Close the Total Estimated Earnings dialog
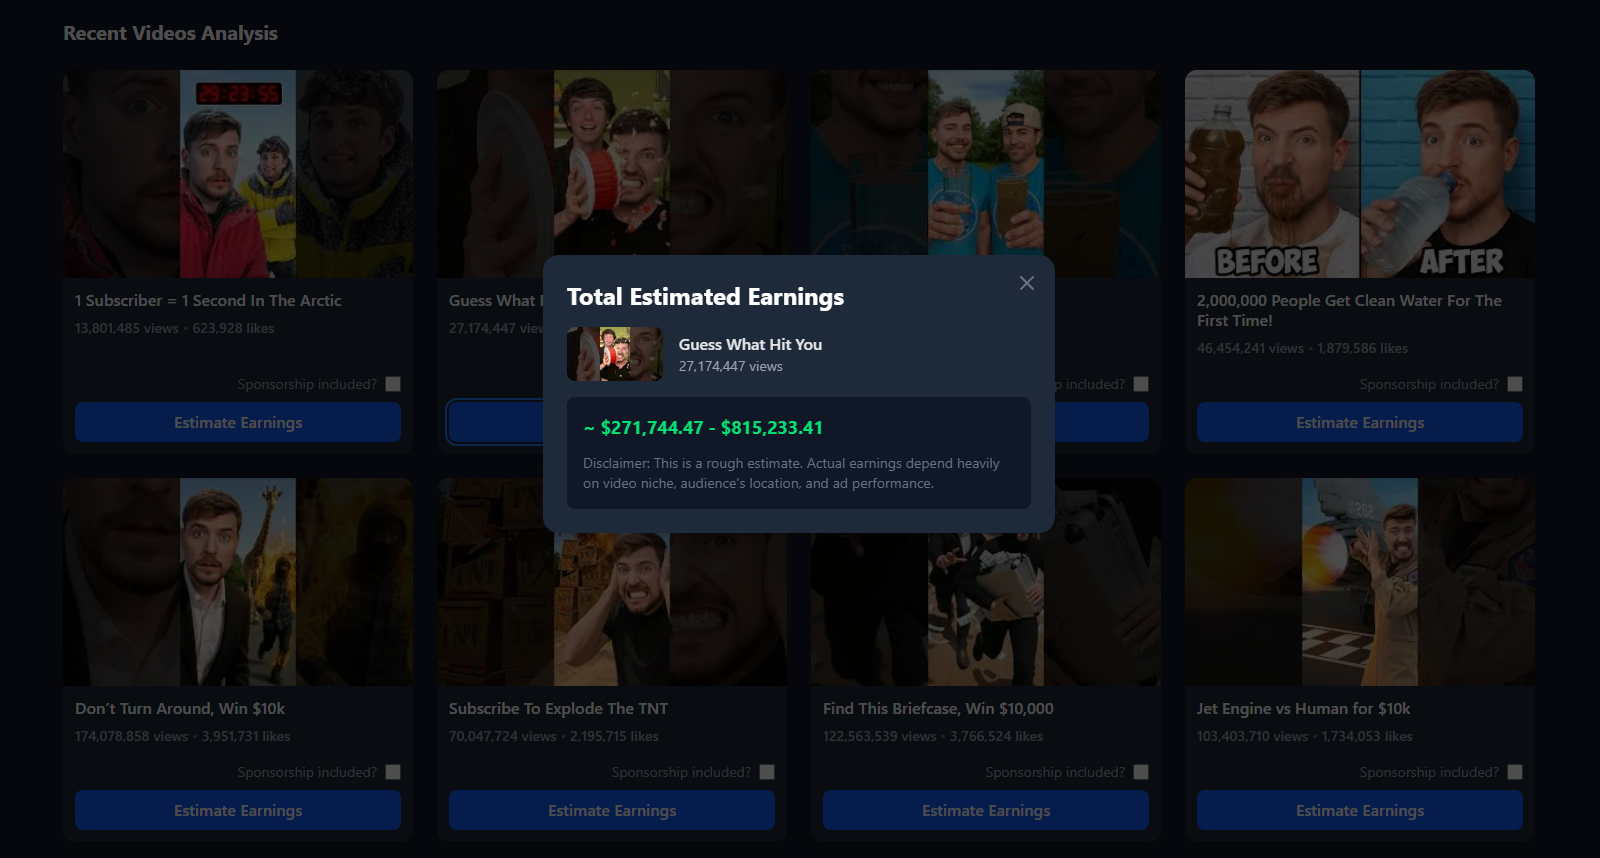 pyautogui.click(x=1027, y=283)
